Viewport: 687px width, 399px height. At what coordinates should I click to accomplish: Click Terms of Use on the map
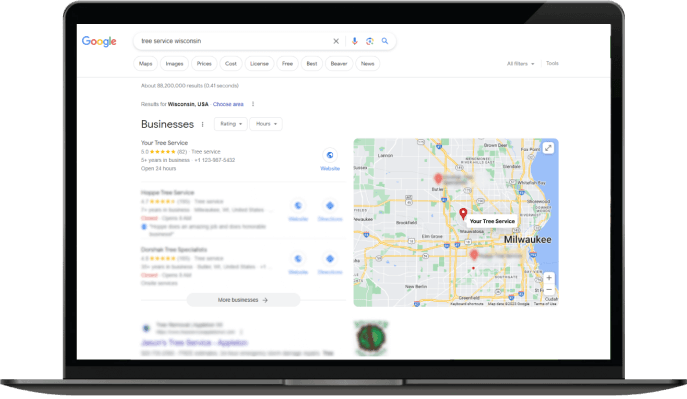point(545,304)
